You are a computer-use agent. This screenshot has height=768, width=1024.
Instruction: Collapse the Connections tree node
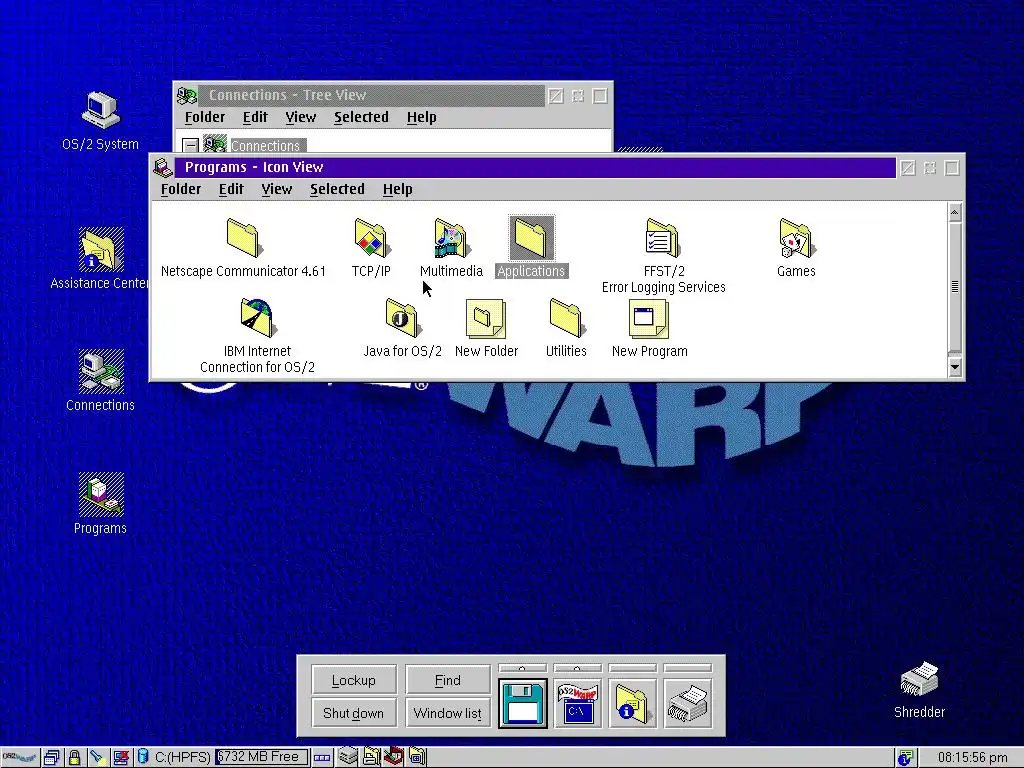coord(190,145)
